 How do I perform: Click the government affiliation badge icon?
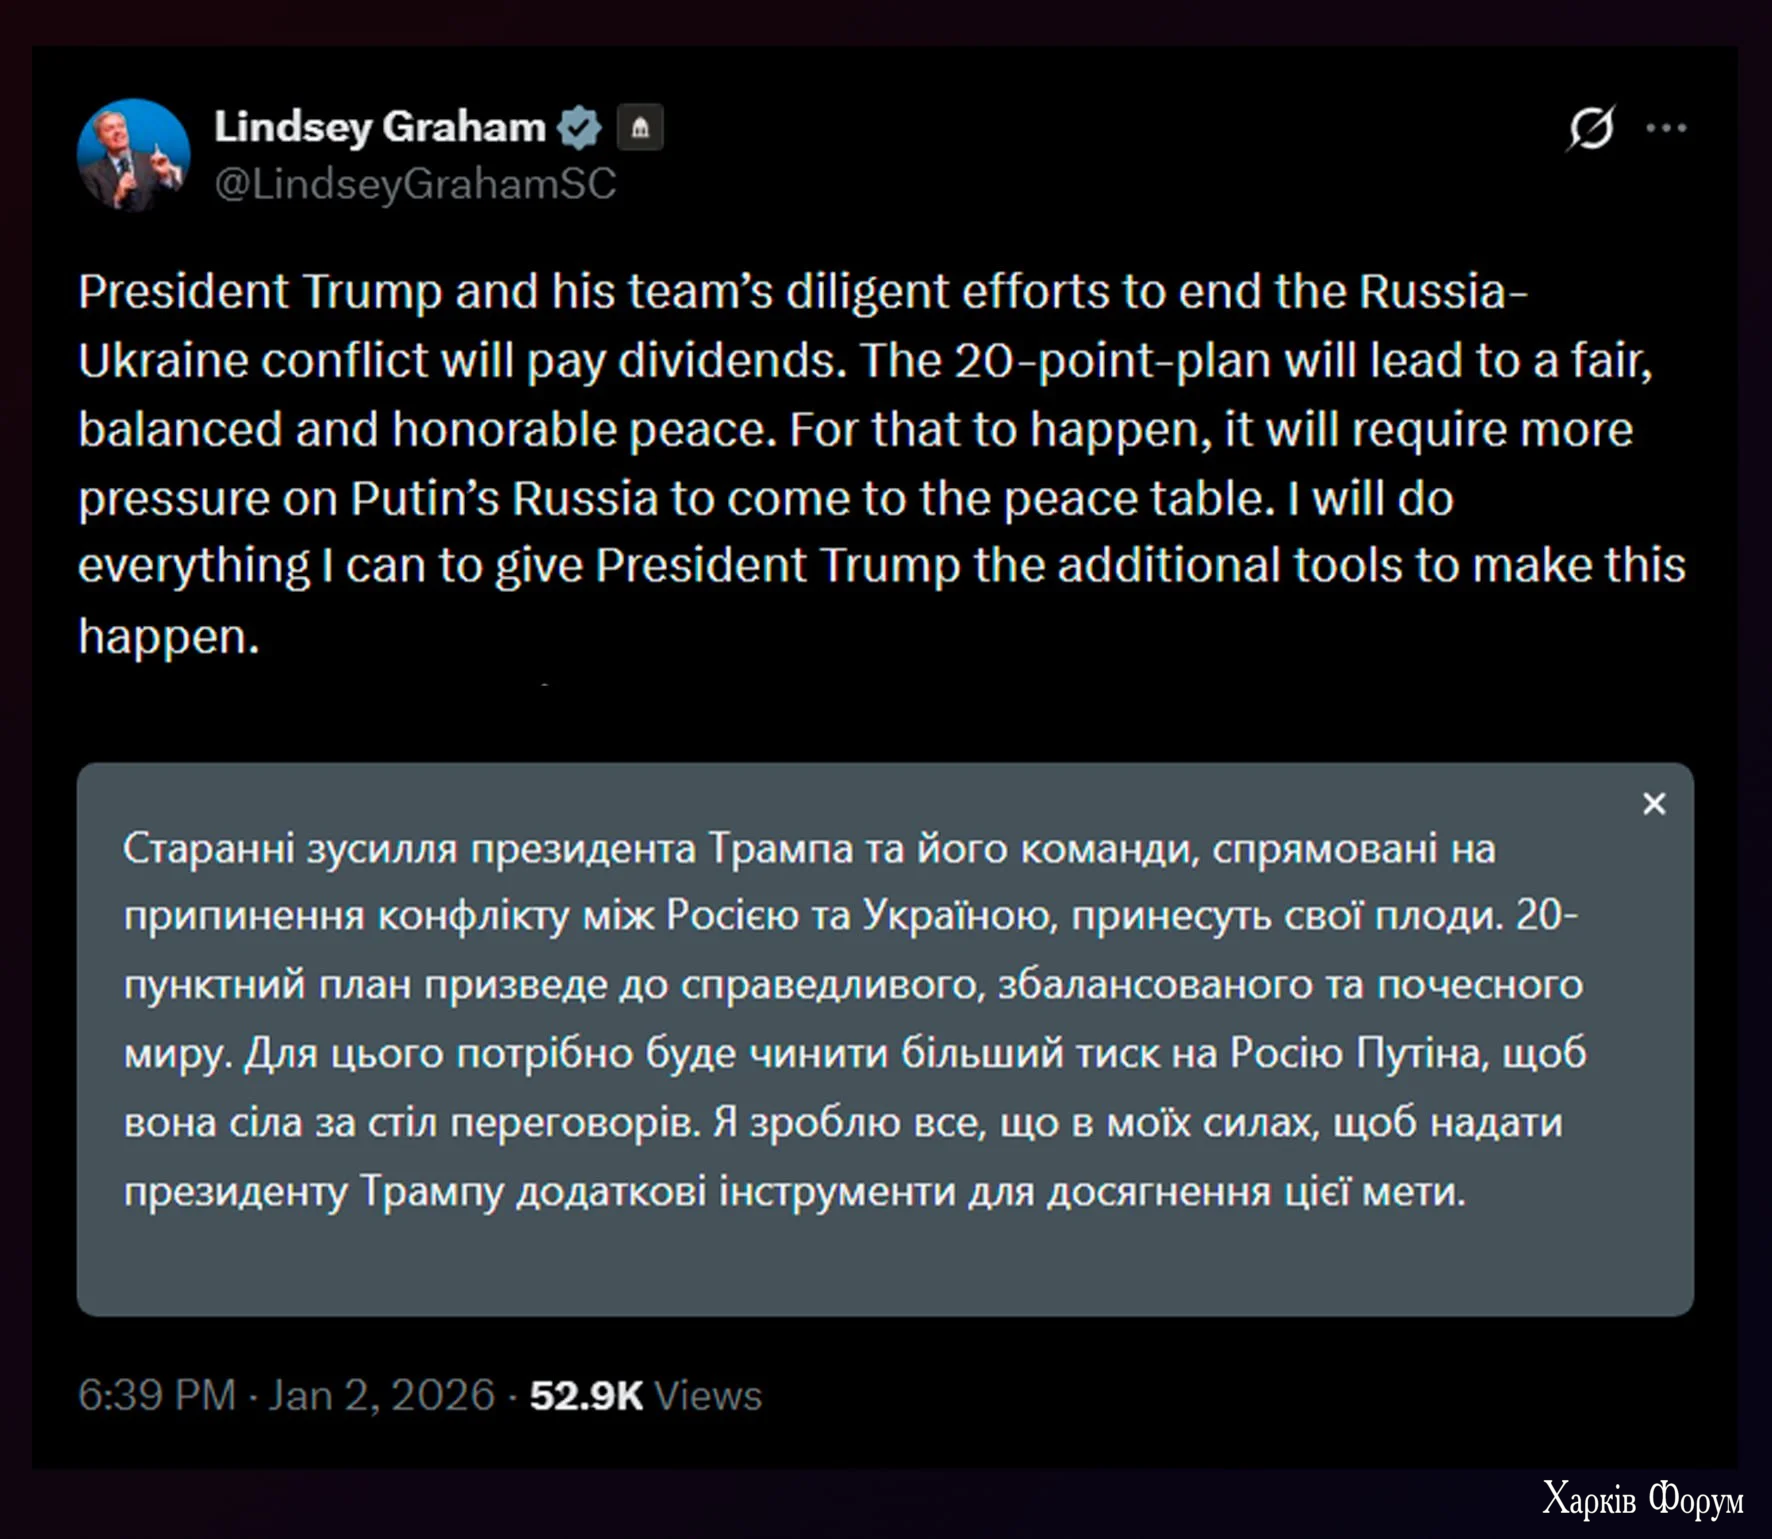pyautogui.click(x=640, y=128)
